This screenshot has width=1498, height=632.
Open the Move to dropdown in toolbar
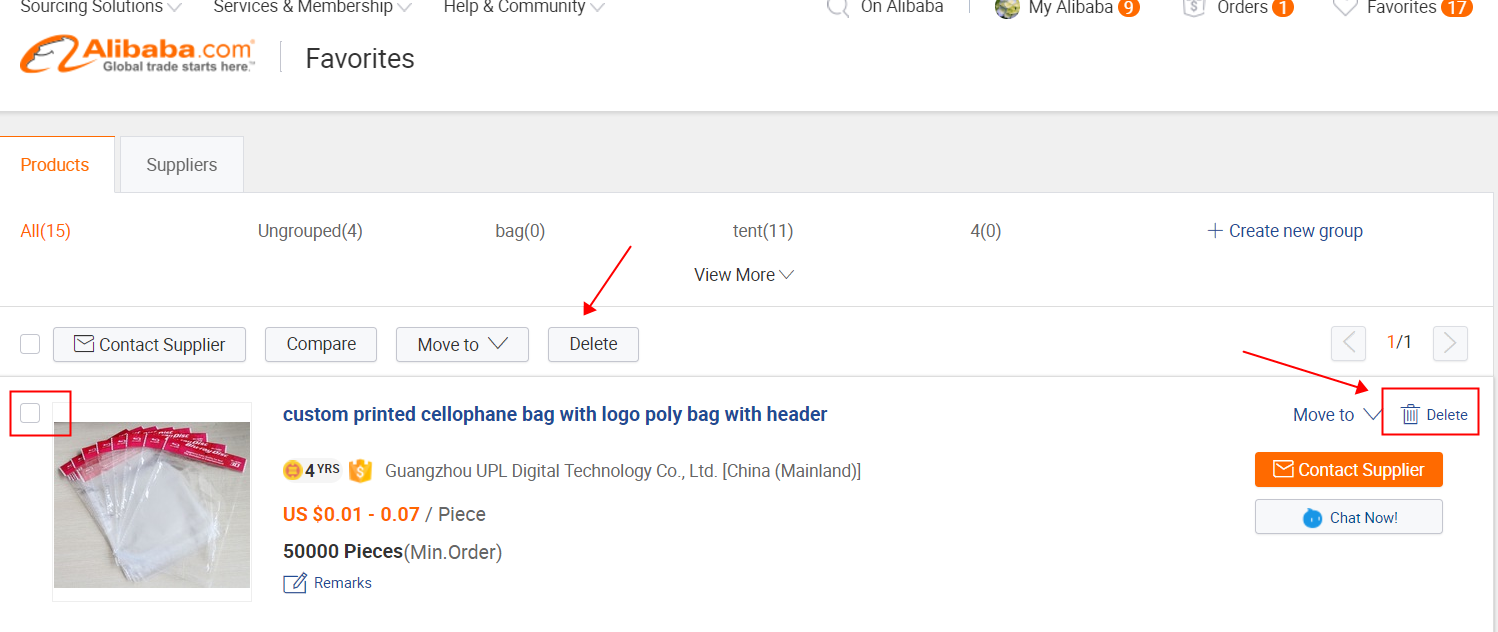(462, 344)
